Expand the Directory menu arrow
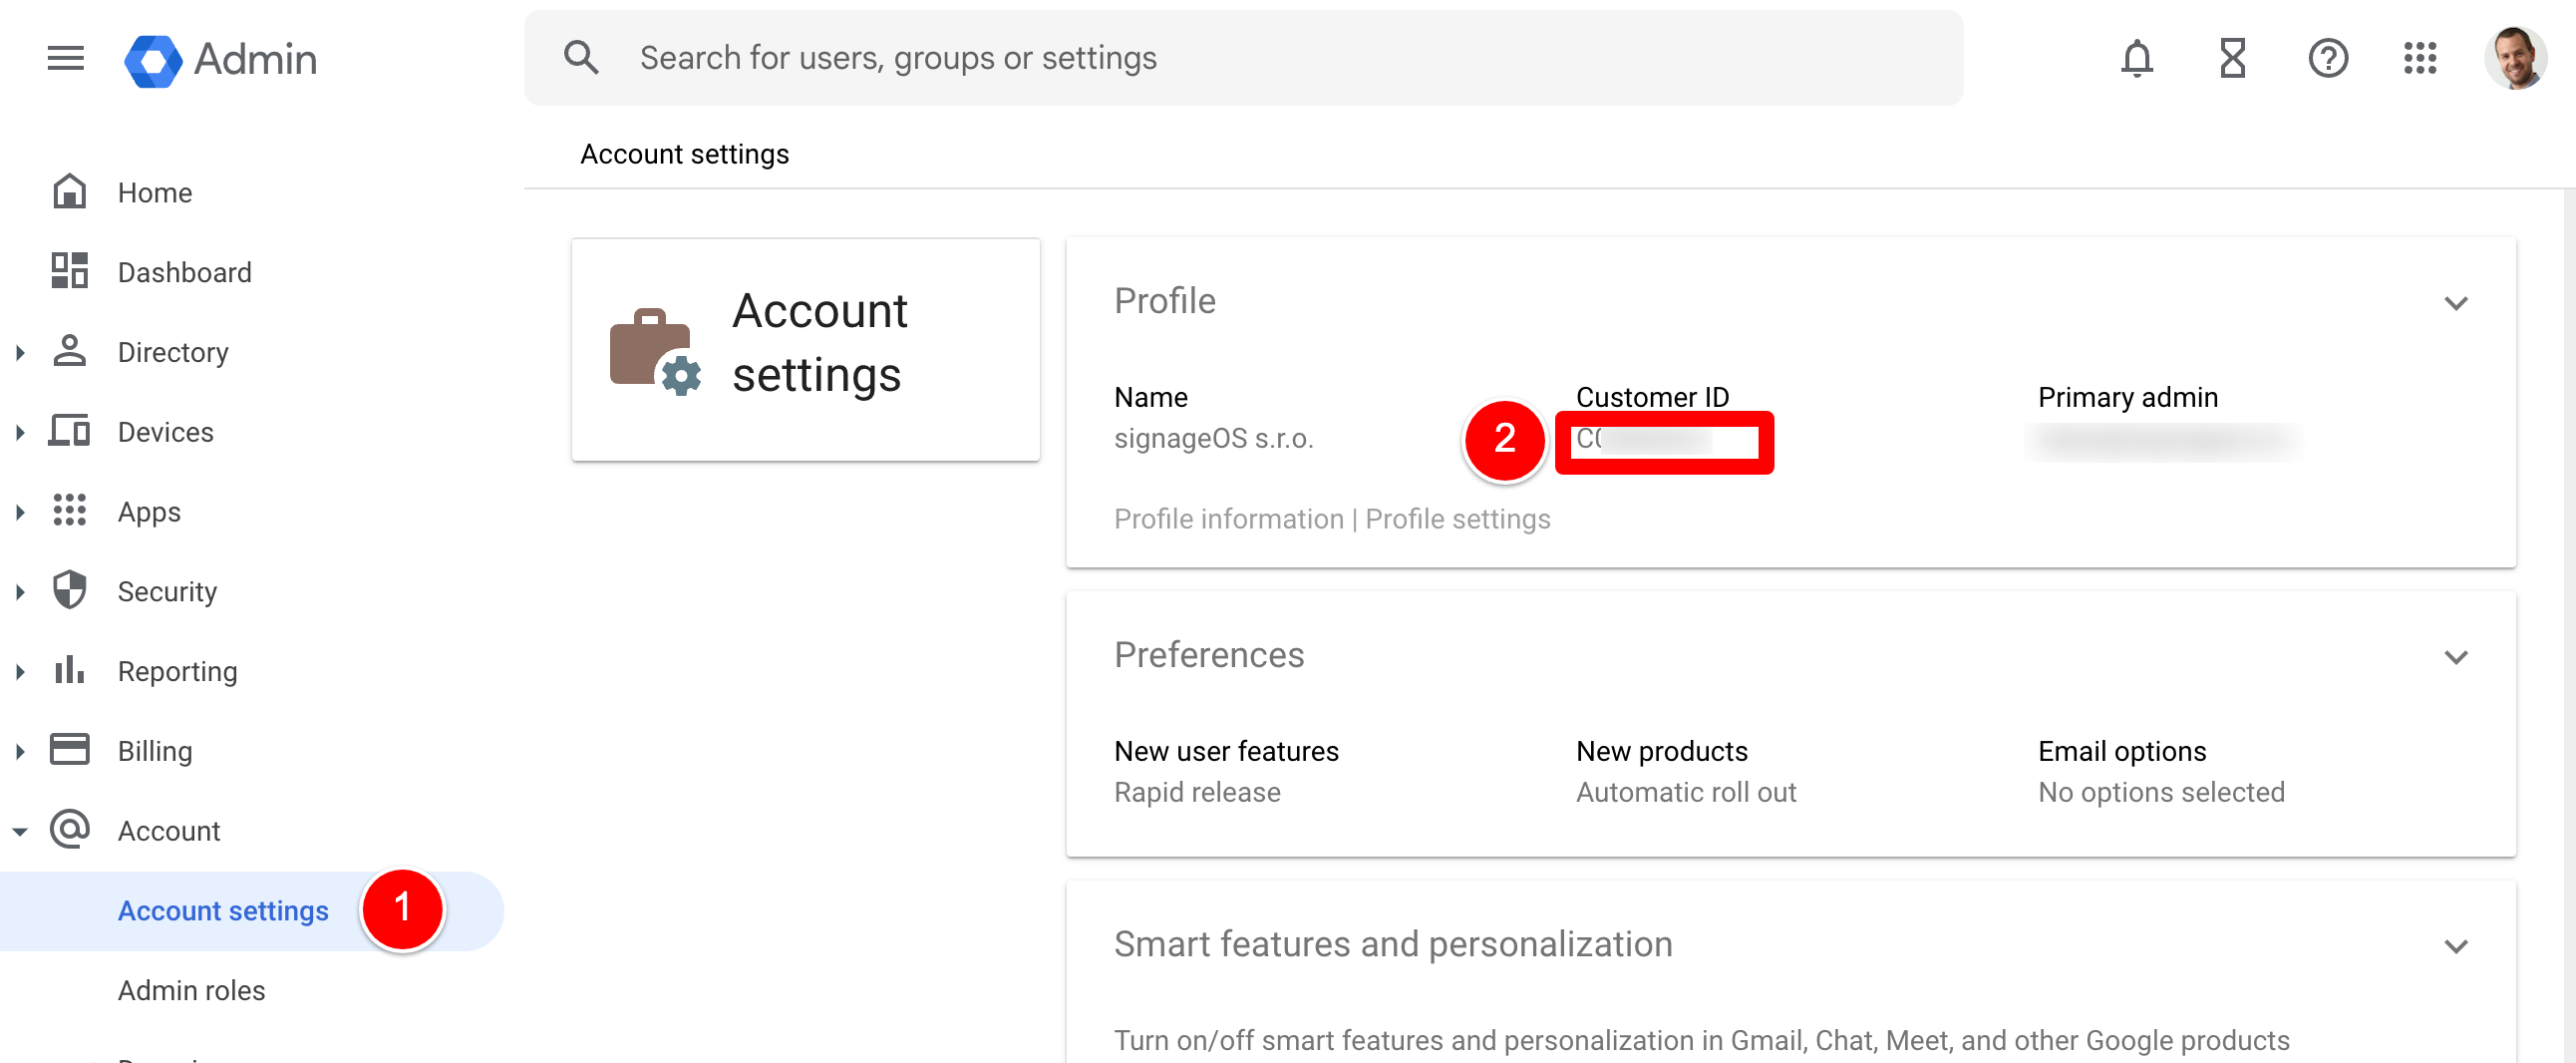 tap(20, 352)
